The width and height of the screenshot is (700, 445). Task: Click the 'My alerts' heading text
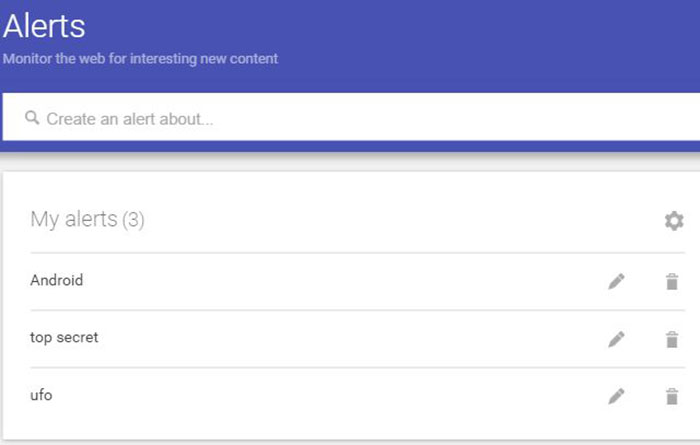point(74,219)
